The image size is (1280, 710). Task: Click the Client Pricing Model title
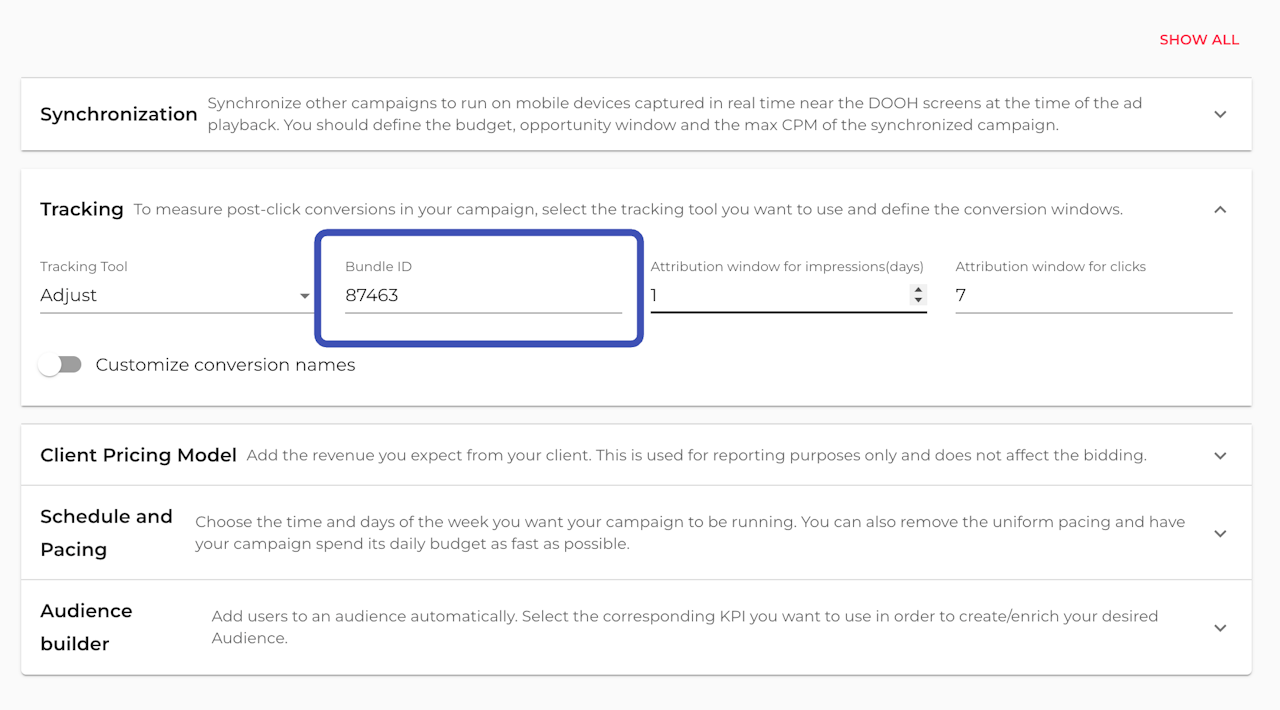tap(138, 455)
